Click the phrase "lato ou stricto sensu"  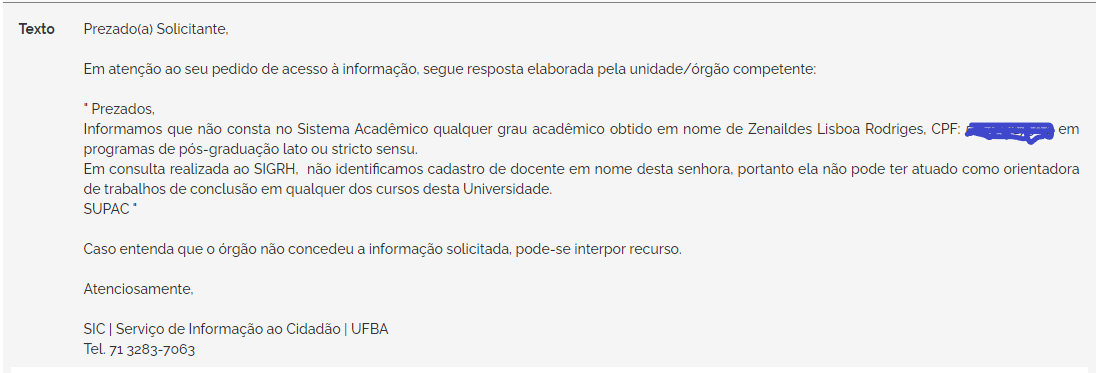[x=355, y=150]
